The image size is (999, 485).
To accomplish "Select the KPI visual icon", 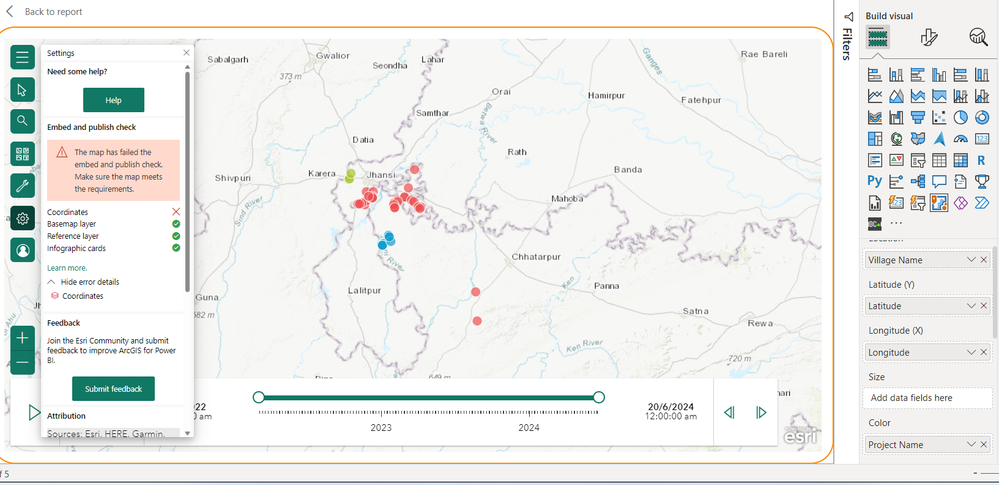I will tap(896, 160).
